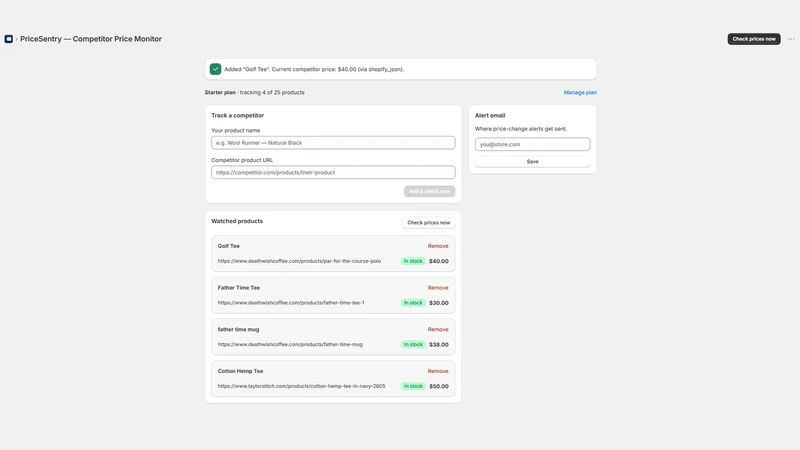This screenshot has height=450, width=800.
Task: Click the par-for-the-course-polo competitor URL
Action: point(299,261)
